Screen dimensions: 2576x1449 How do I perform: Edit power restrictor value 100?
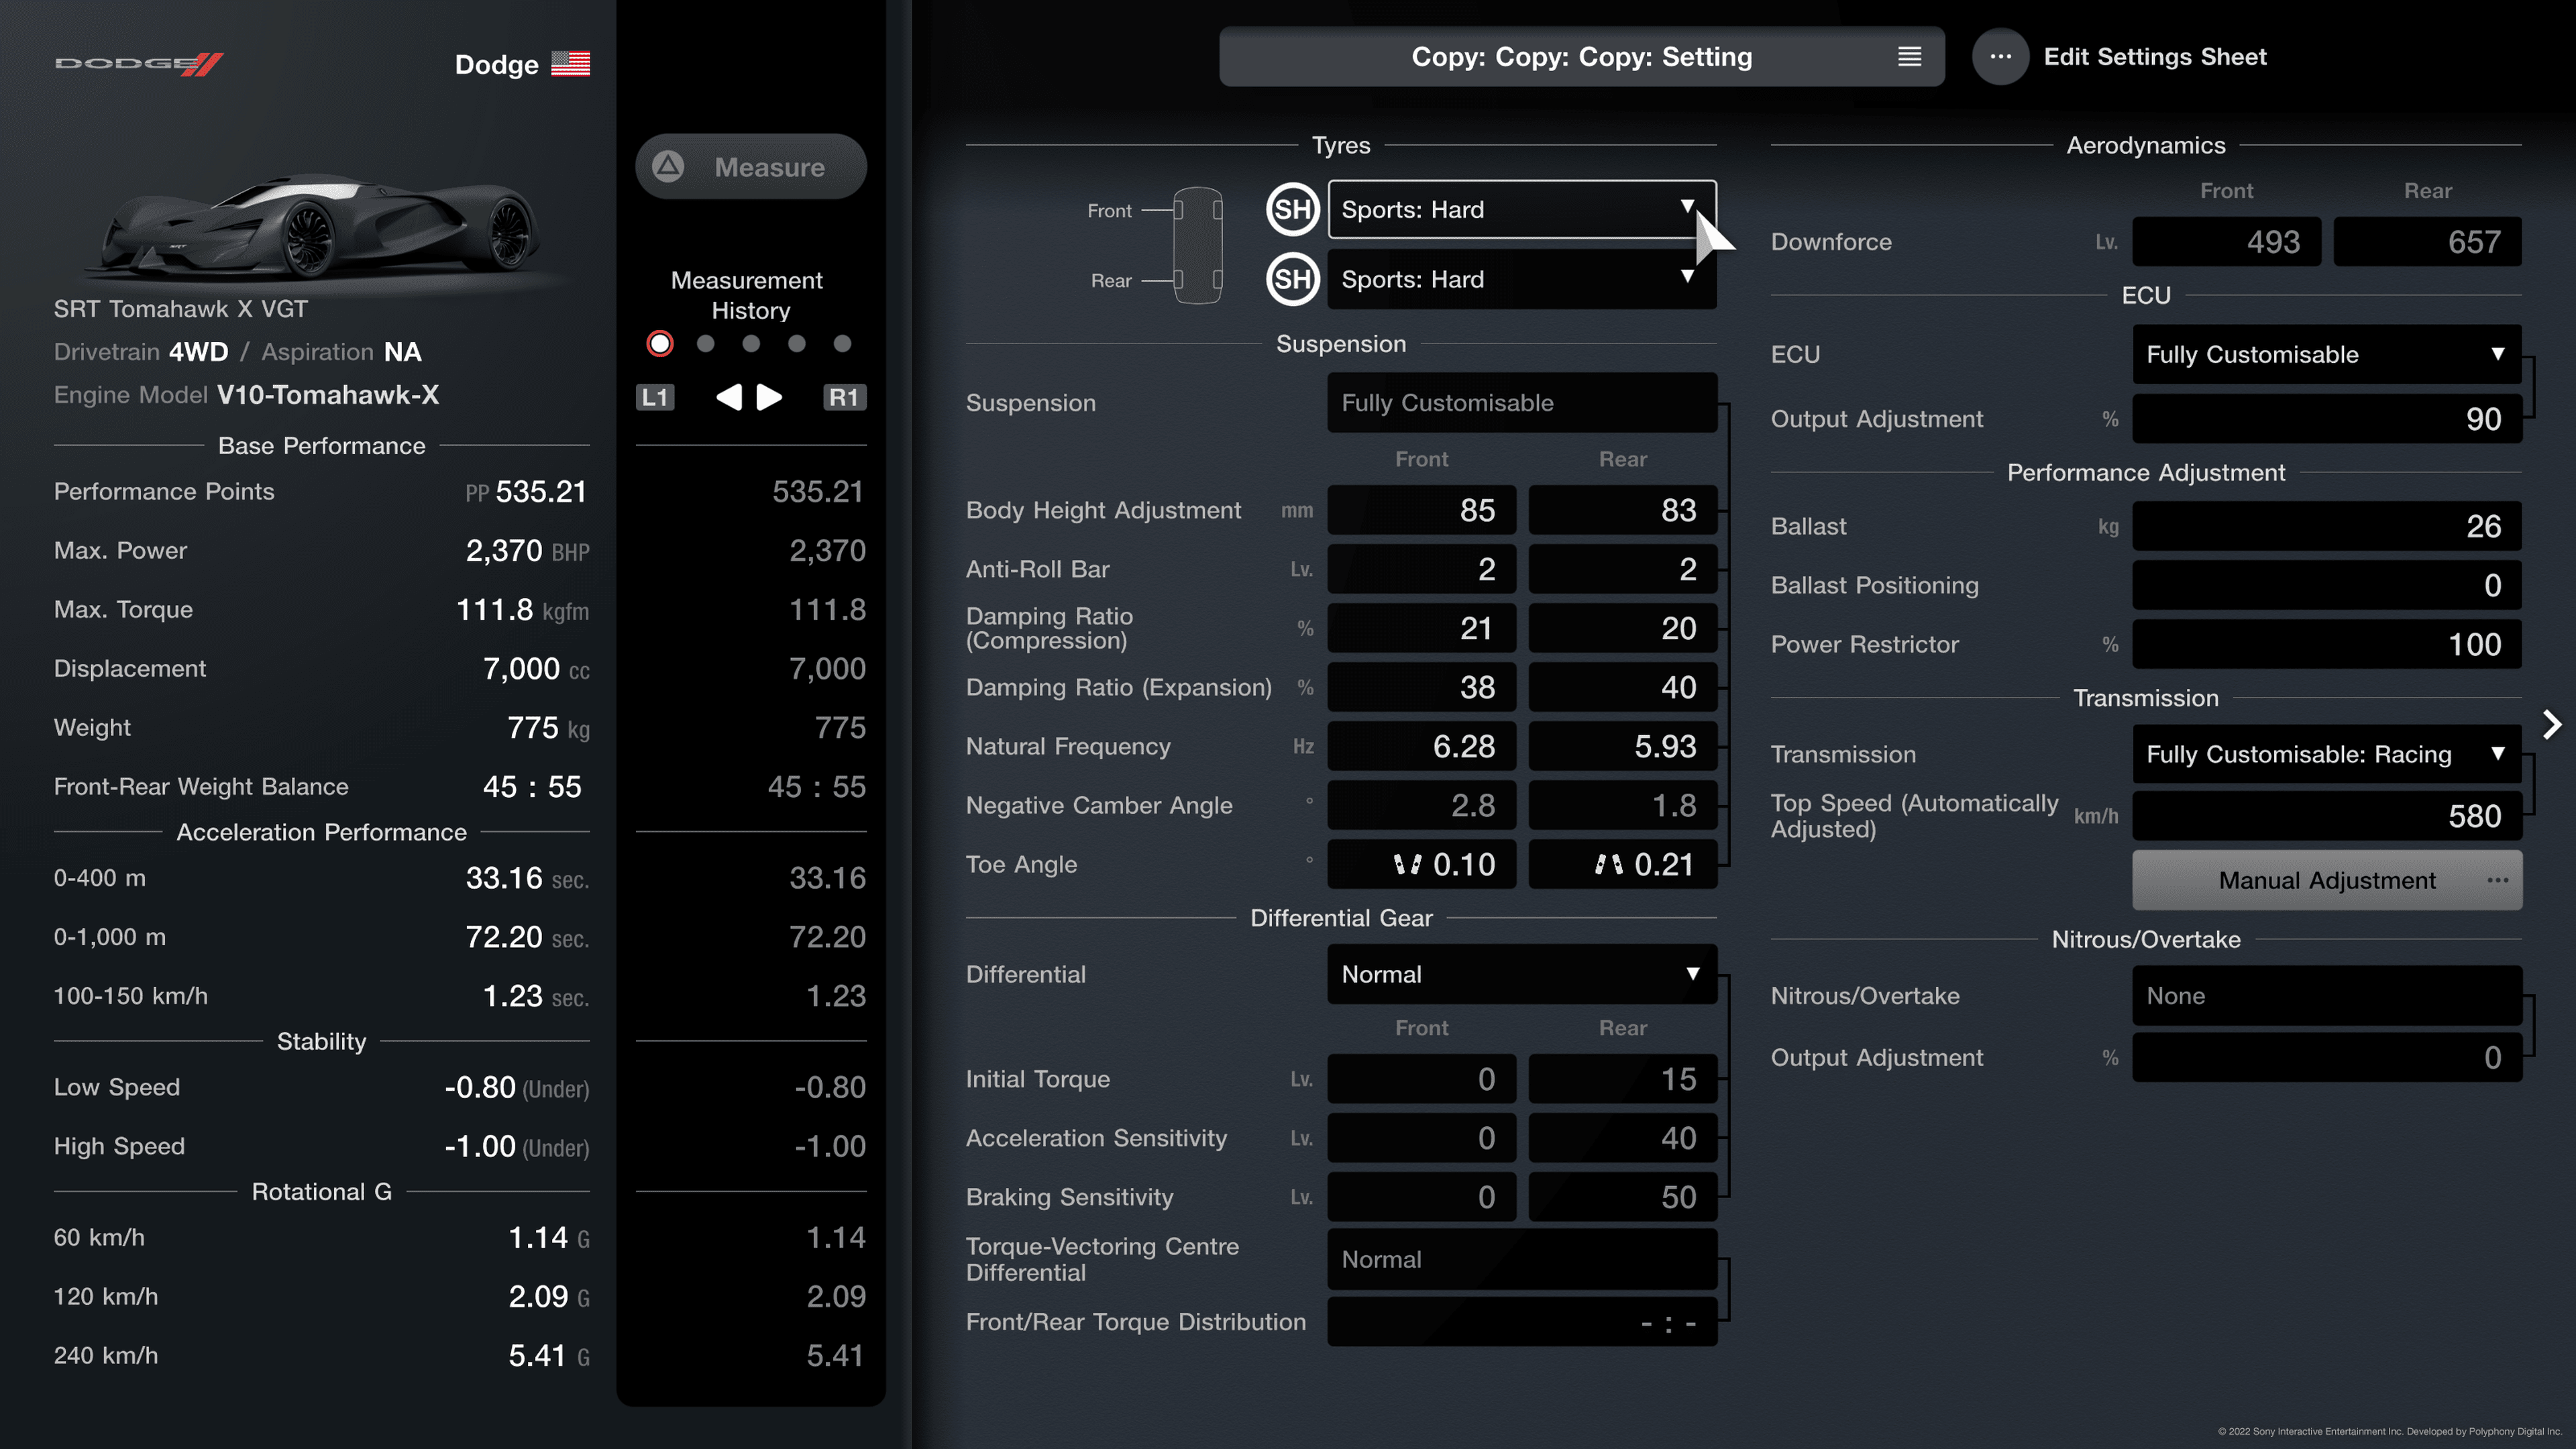(x=2327, y=644)
